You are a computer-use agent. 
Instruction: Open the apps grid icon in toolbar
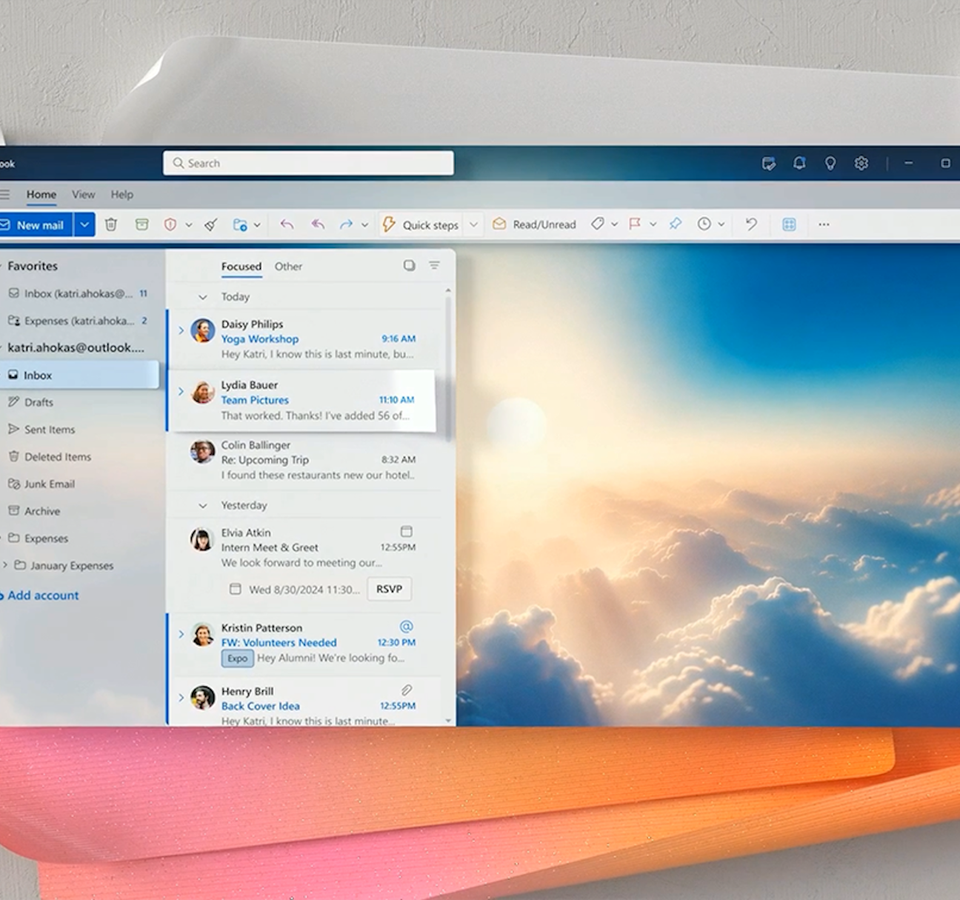point(789,224)
